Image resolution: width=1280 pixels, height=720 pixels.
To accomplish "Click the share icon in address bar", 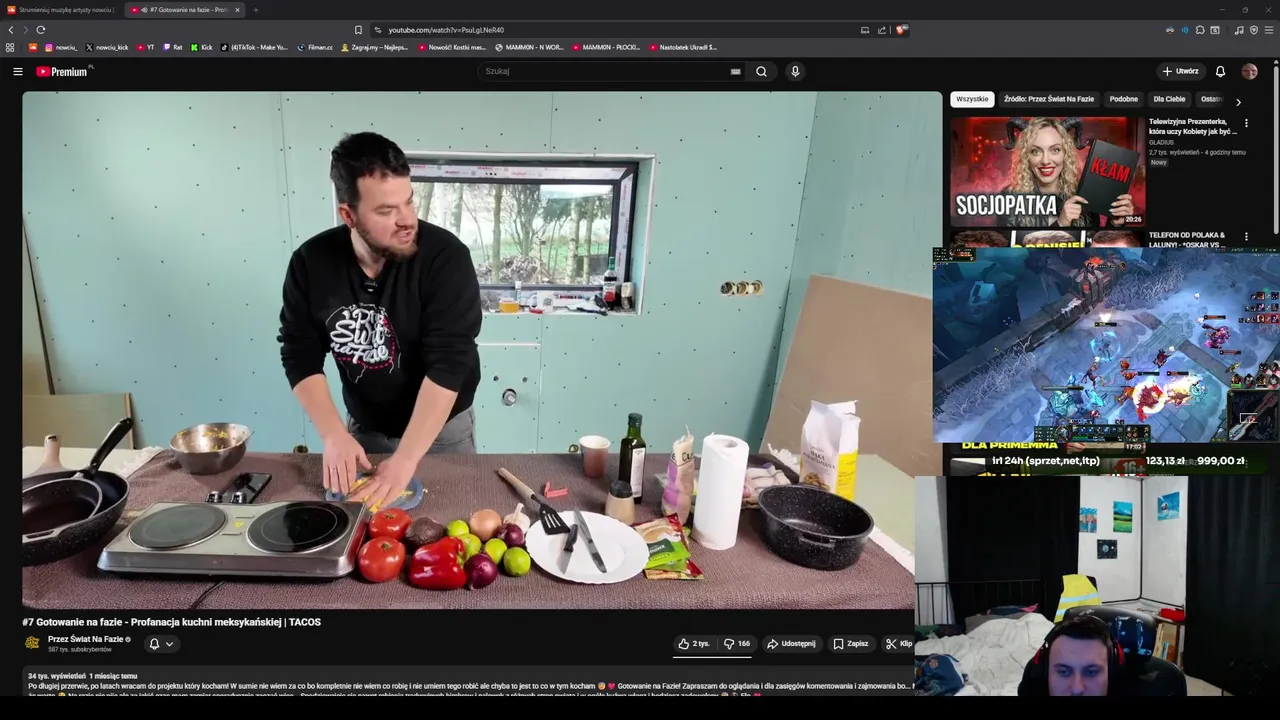I will (882, 30).
